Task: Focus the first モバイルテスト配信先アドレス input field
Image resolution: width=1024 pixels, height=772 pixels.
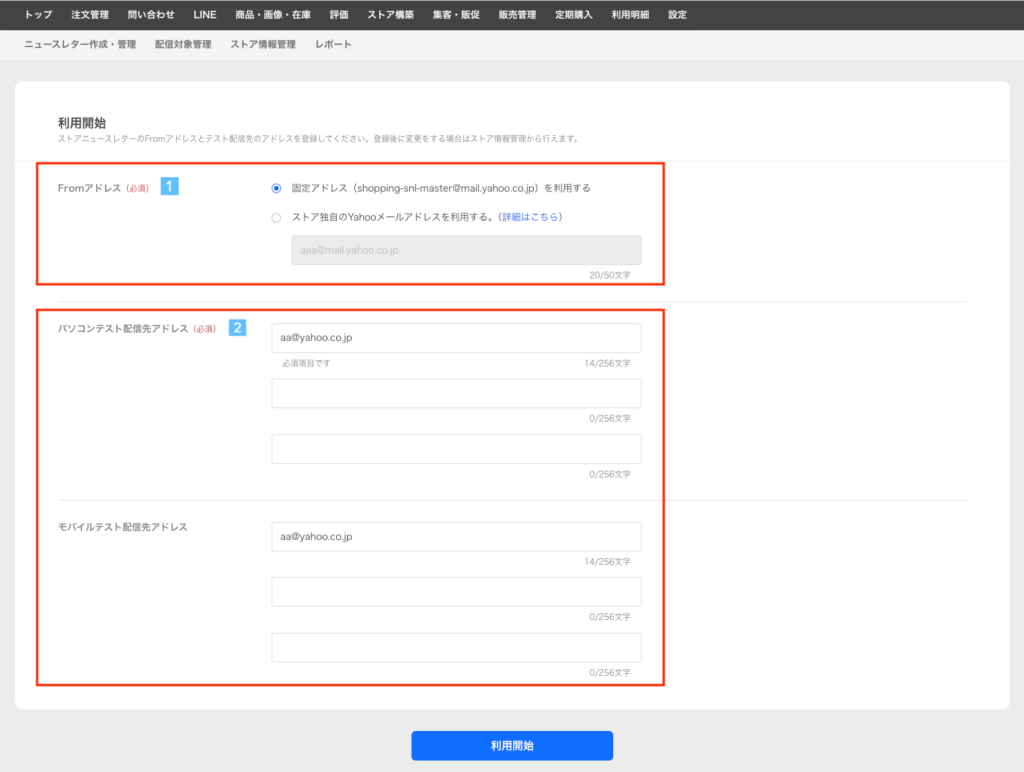Action: coord(456,537)
